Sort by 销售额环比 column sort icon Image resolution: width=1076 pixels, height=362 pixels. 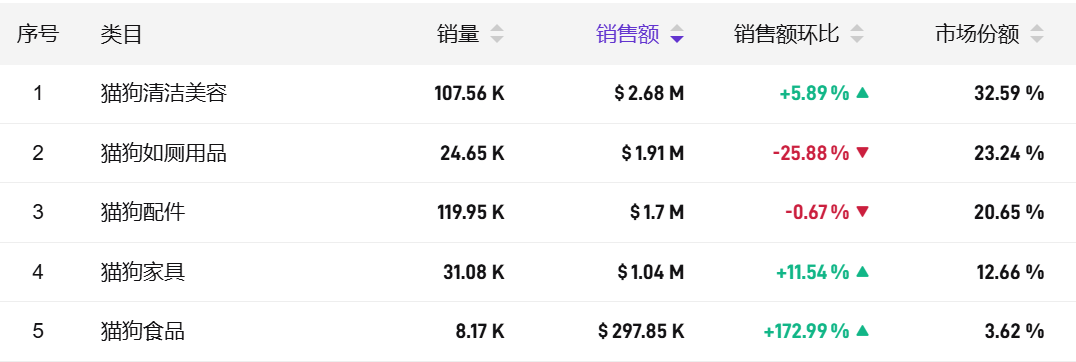(856, 34)
